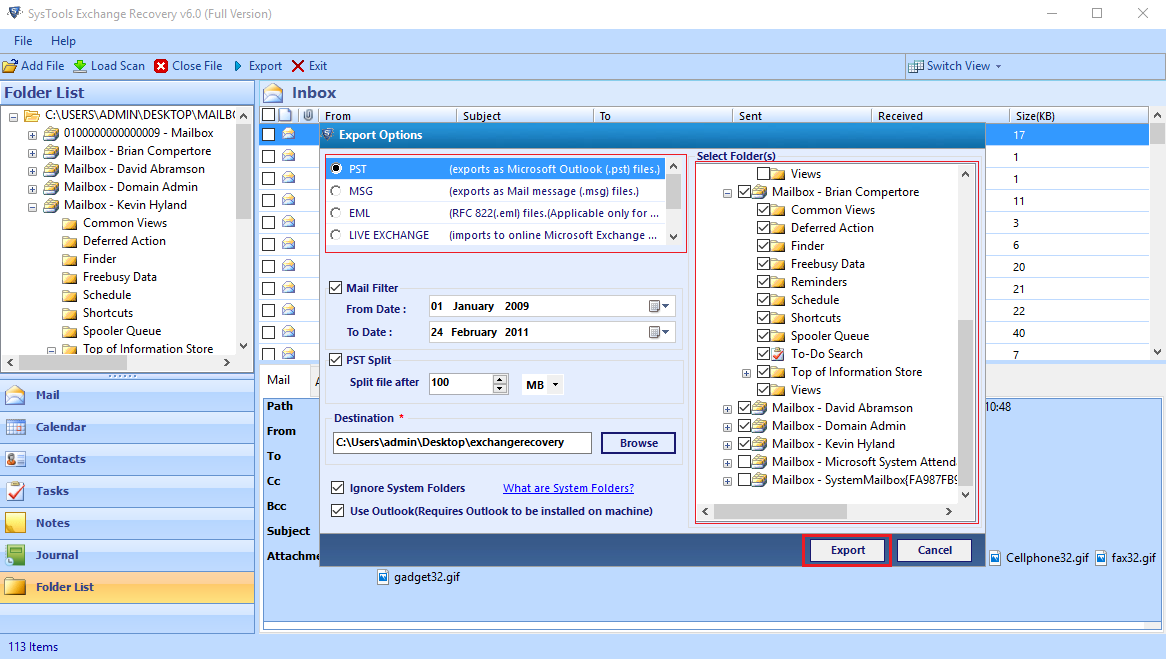Click the Cellphone32.gif attachment icon
Image resolution: width=1166 pixels, height=659 pixels.
point(995,558)
